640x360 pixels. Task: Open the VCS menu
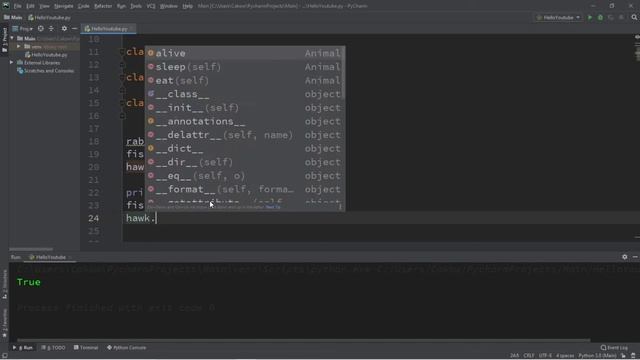[151, 6]
